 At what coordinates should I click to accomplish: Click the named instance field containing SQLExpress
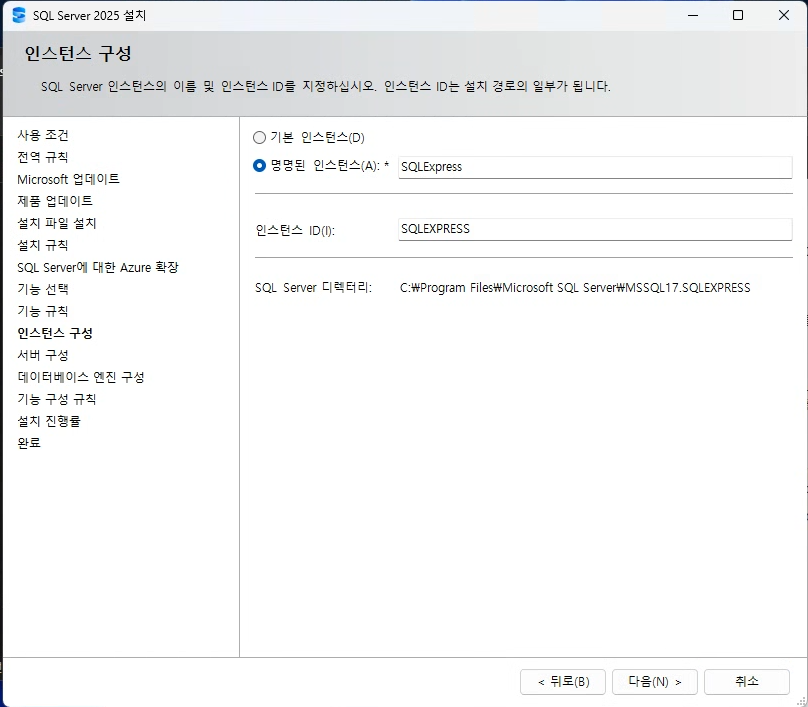pos(595,167)
